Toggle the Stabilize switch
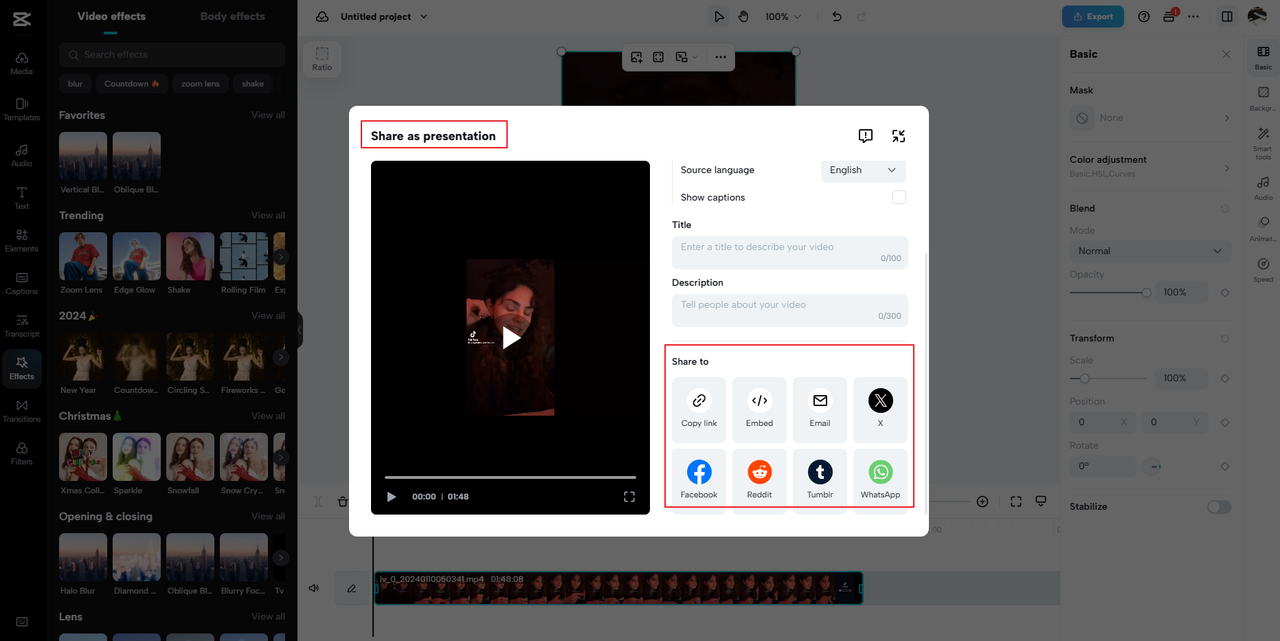This screenshot has width=1280, height=641. (x=1219, y=507)
